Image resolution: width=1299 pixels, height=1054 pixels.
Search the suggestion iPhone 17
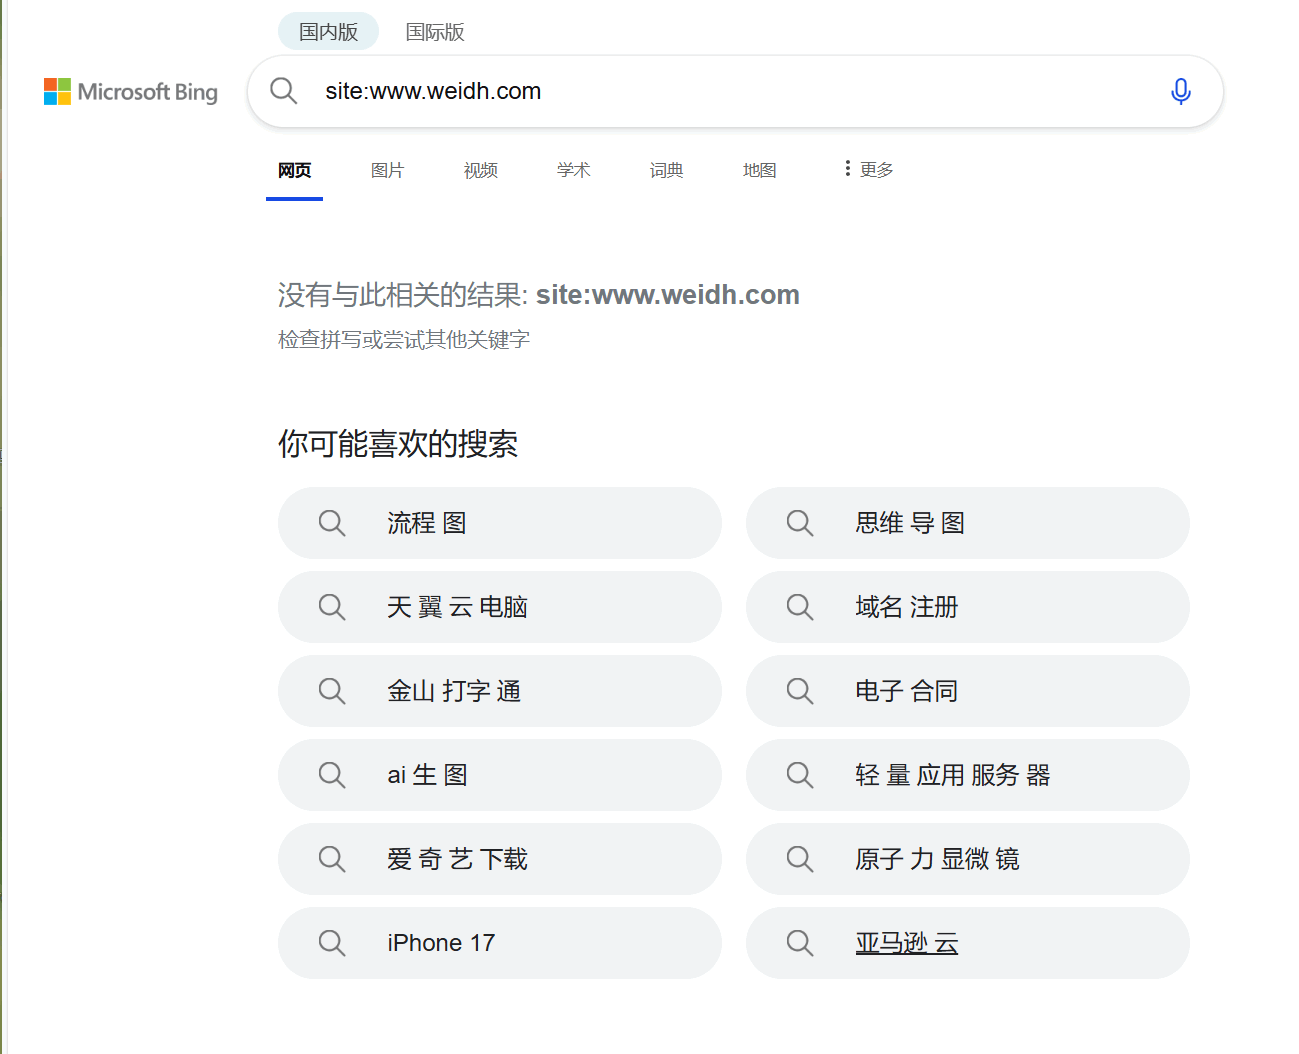tap(500, 943)
